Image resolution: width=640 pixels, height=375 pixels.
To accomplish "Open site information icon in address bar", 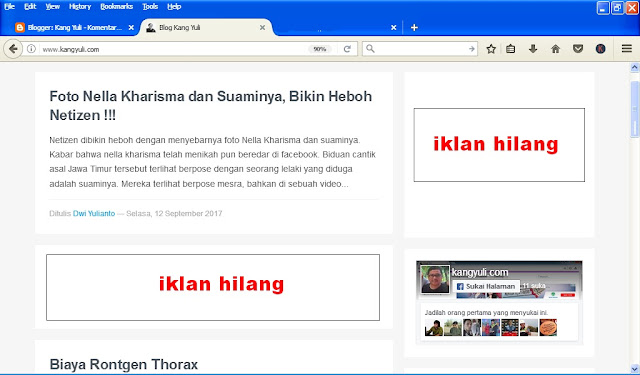I will (x=31, y=49).
